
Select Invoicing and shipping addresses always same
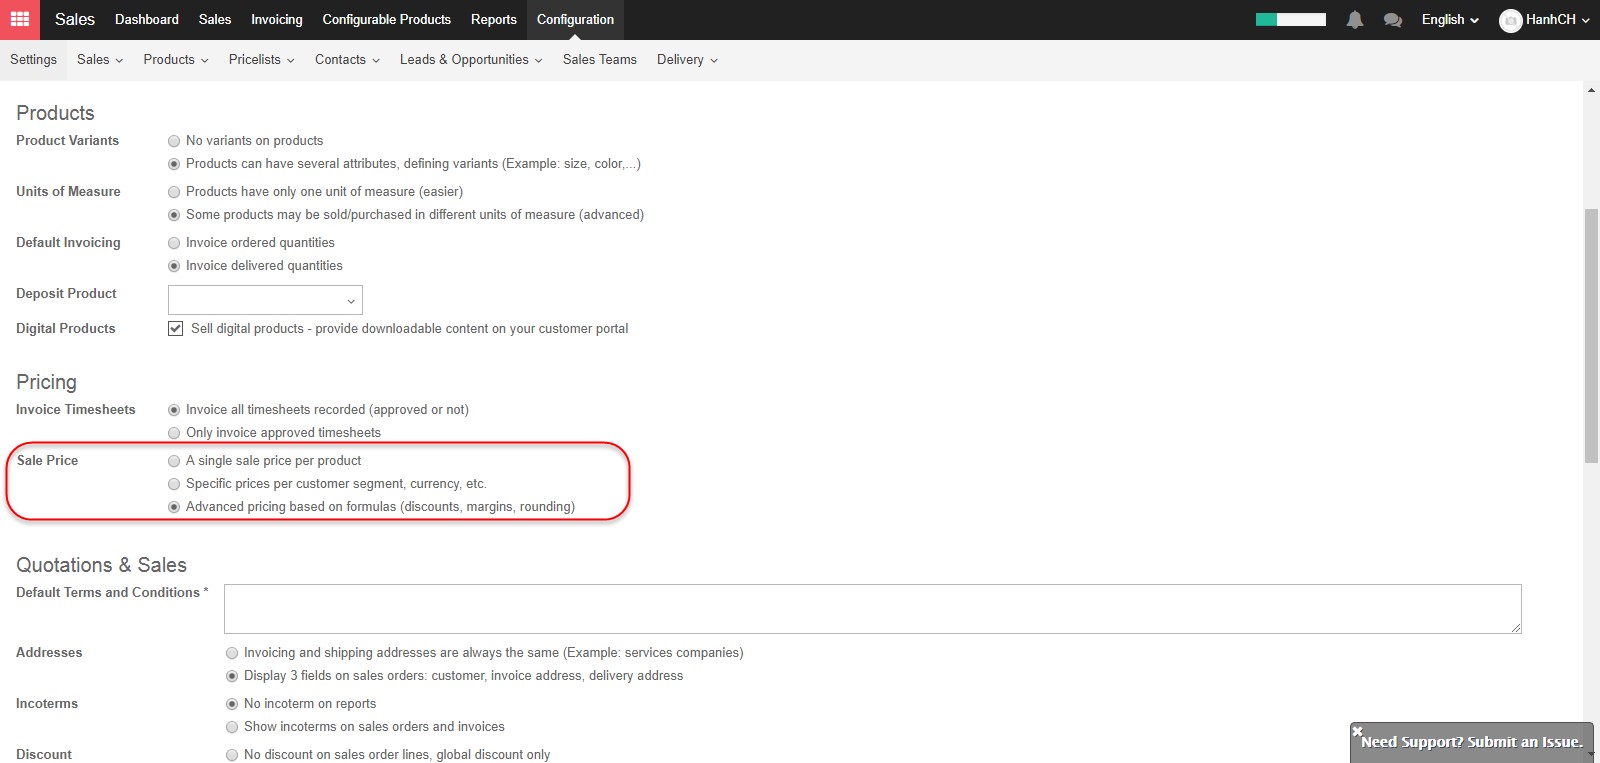pos(232,653)
